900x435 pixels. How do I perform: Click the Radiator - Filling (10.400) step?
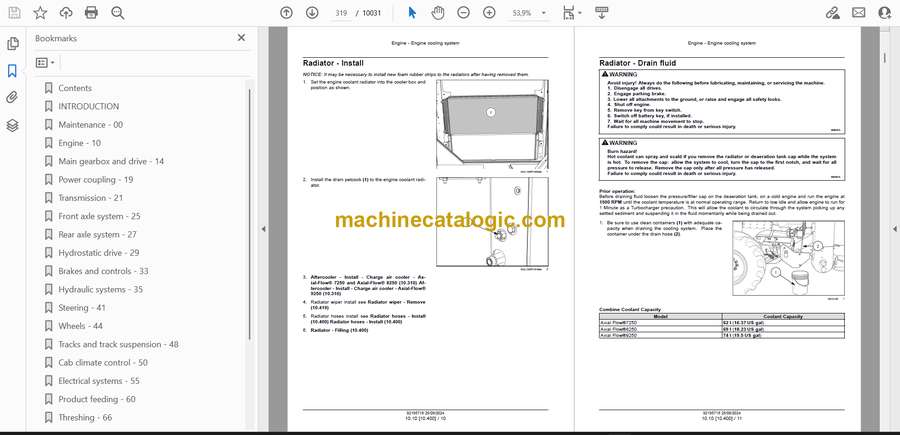coord(339,331)
